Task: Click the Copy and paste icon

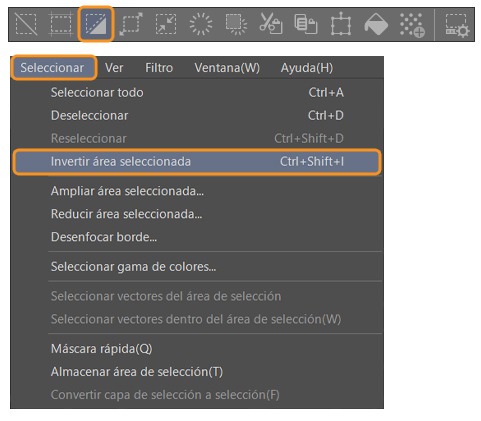Action: [x=306, y=24]
